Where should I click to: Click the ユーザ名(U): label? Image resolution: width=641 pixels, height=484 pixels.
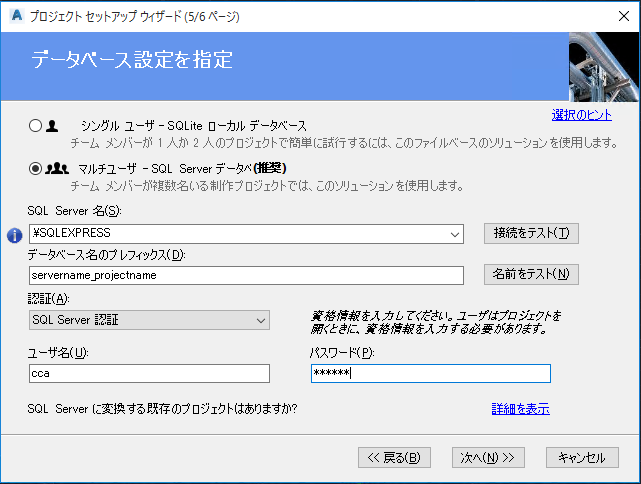pyautogui.click(x=58, y=352)
